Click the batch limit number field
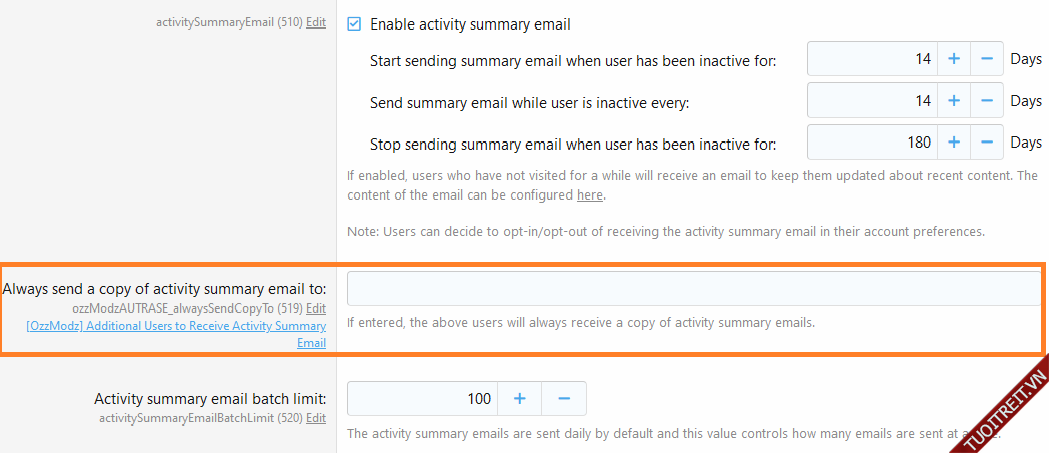This screenshot has height=453, width=1049. click(x=422, y=399)
